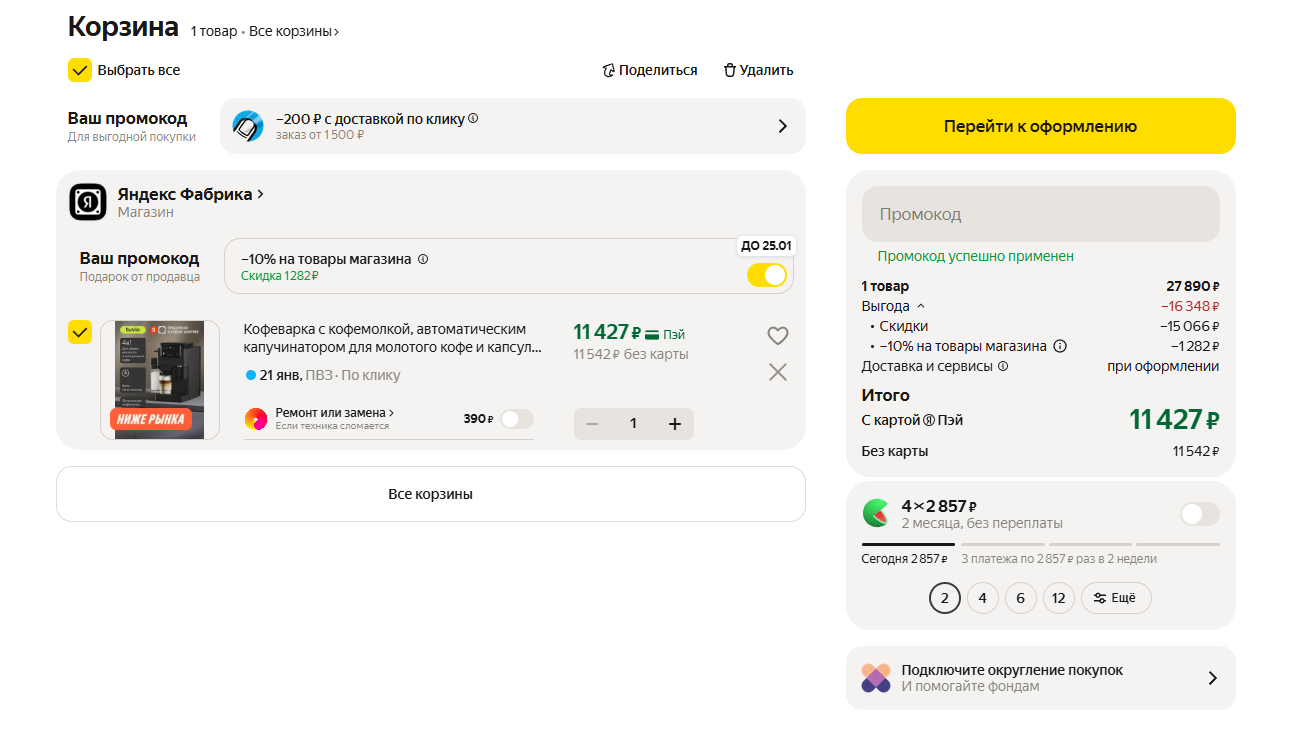Click the heart icon to favorite item
The width and height of the screenshot is (1295, 731).
click(x=777, y=336)
